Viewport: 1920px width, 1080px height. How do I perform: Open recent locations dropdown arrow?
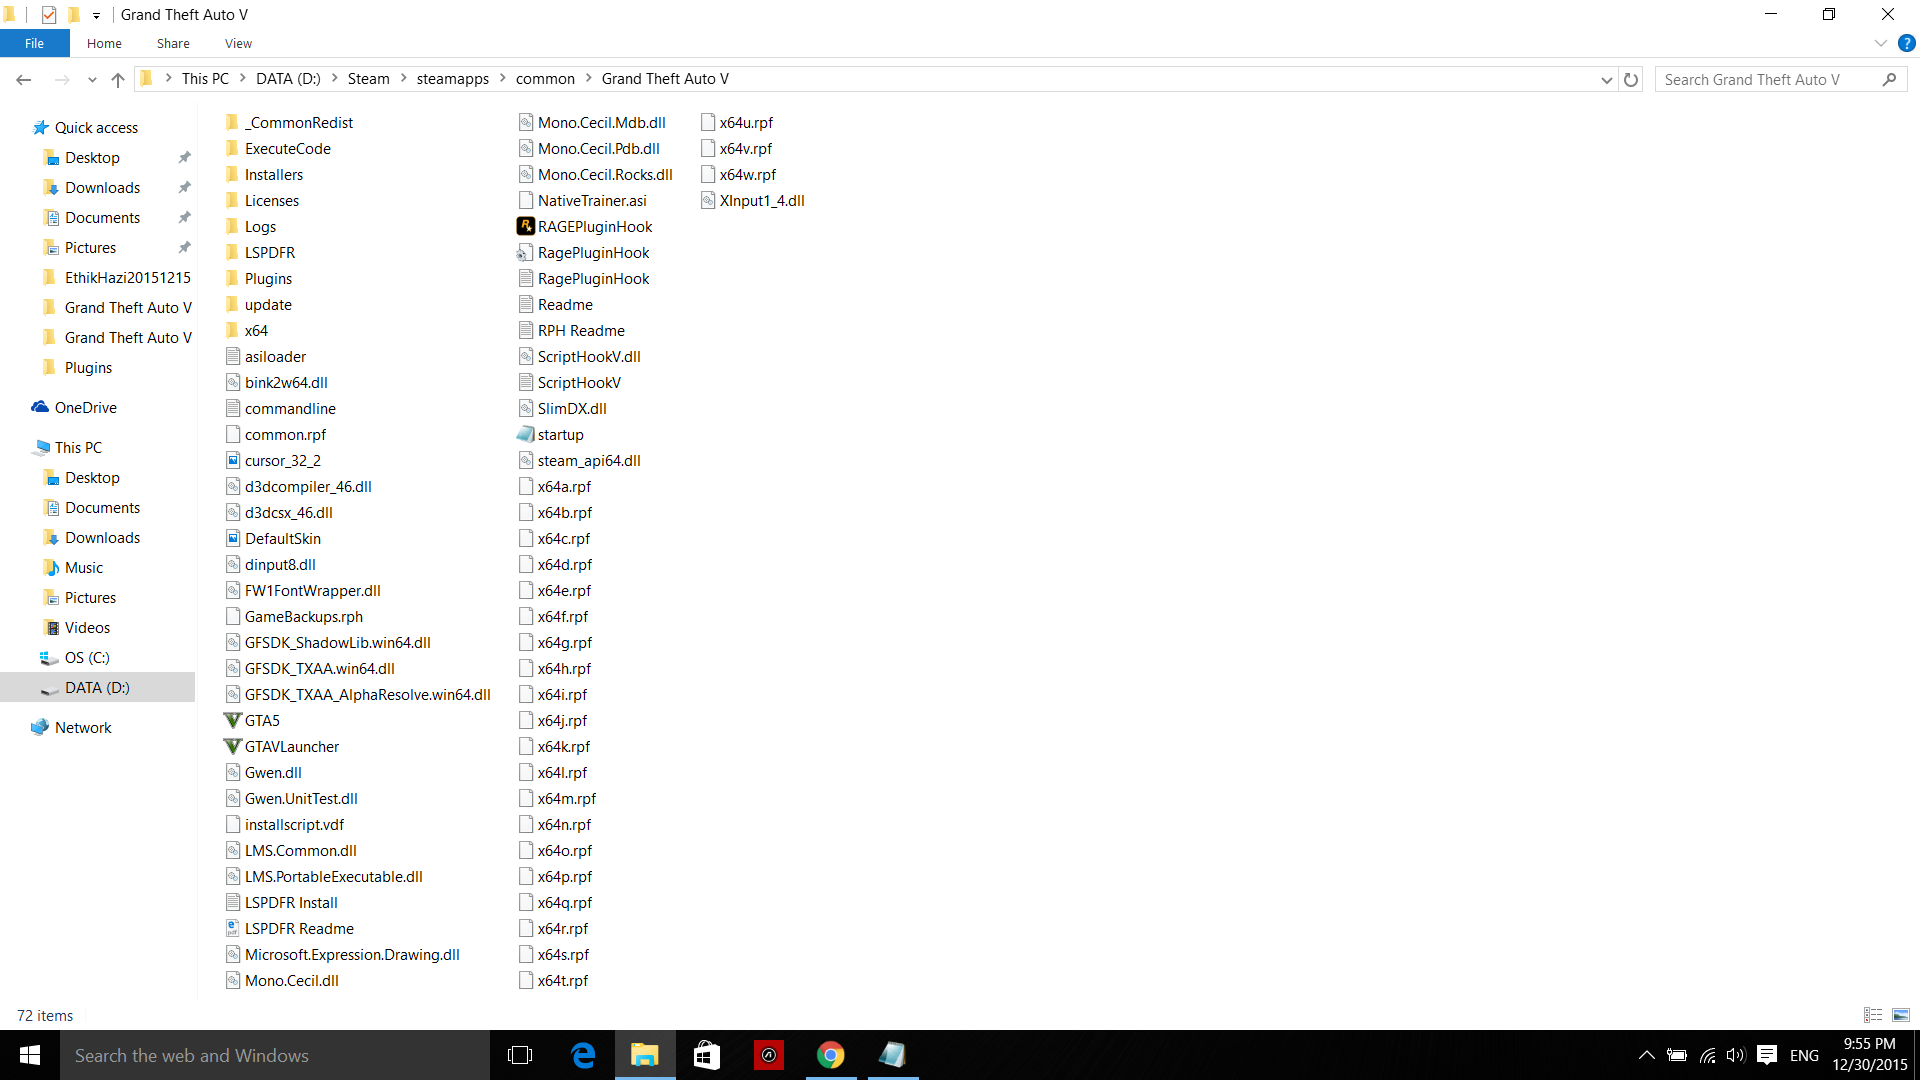pyautogui.click(x=92, y=79)
